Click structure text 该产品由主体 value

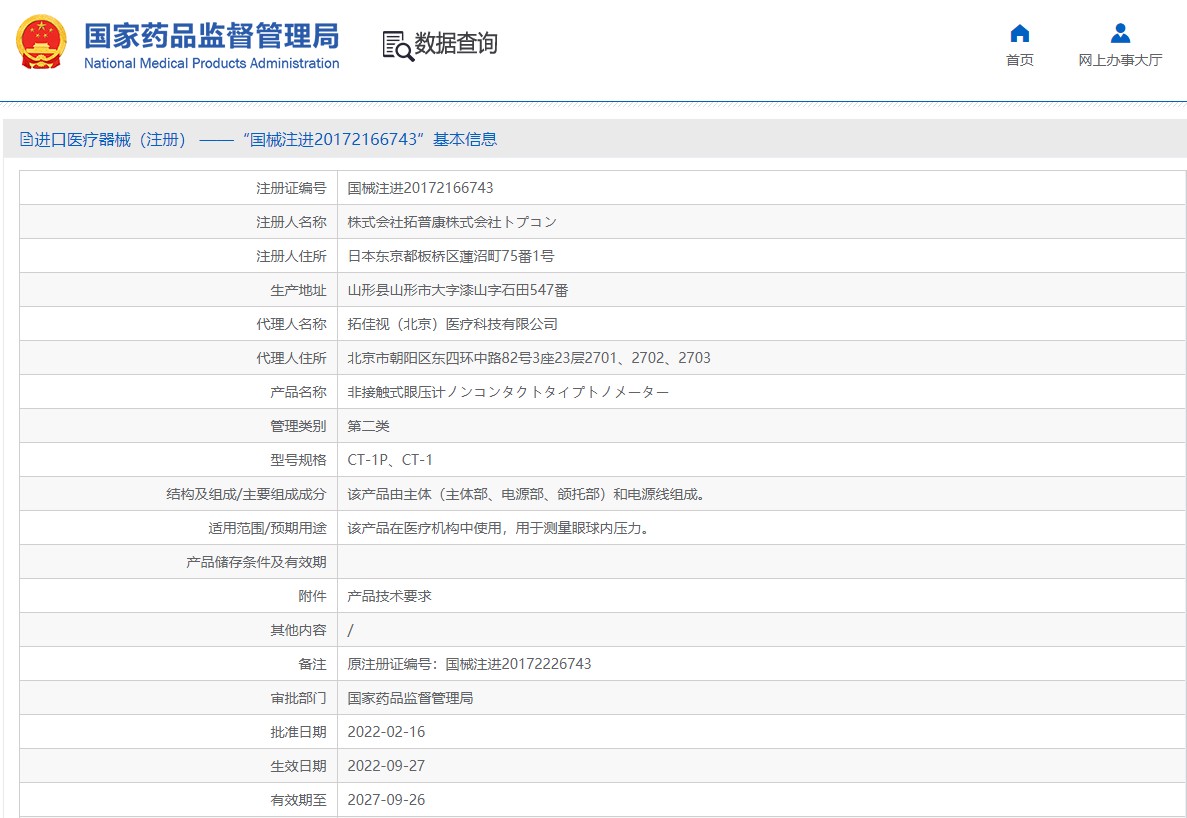click(x=526, y=494)
